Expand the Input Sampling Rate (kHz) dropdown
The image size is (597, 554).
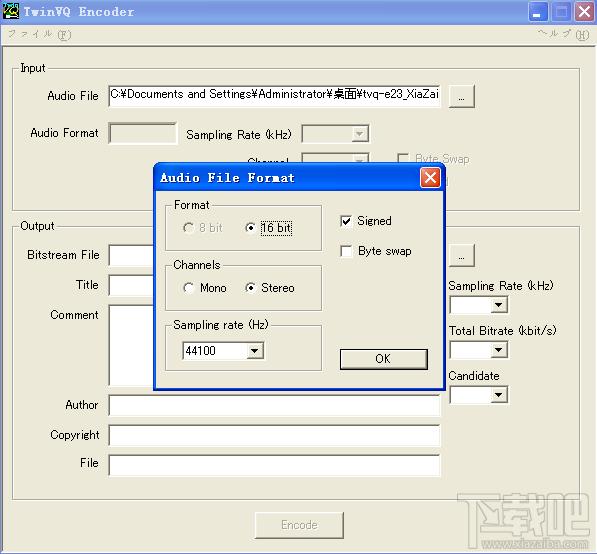click(x=359, y=134)
